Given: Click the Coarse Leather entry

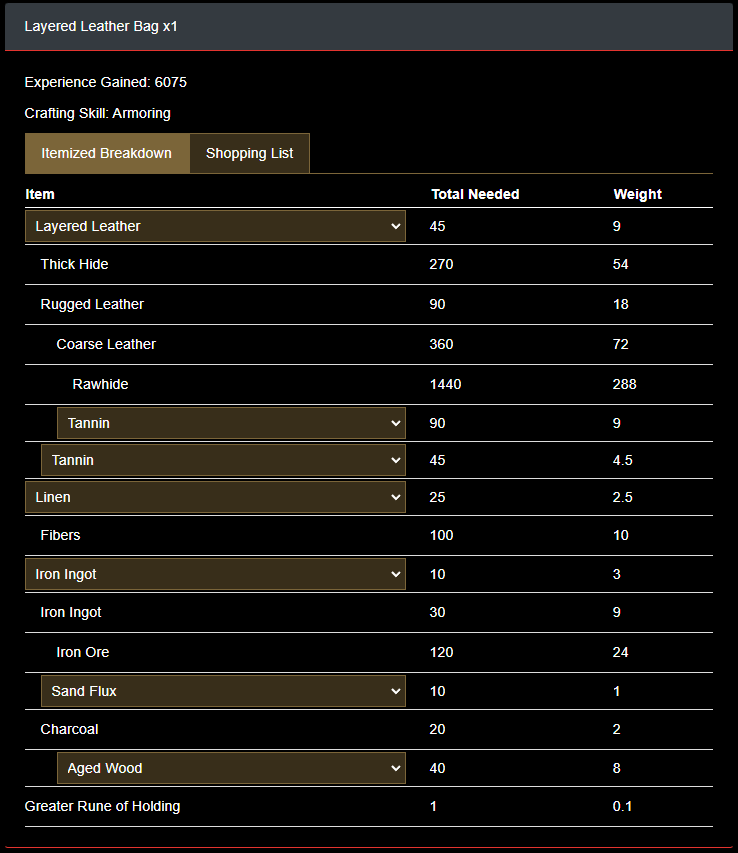Looking at the screenshot, I should (x=106, y=344).
